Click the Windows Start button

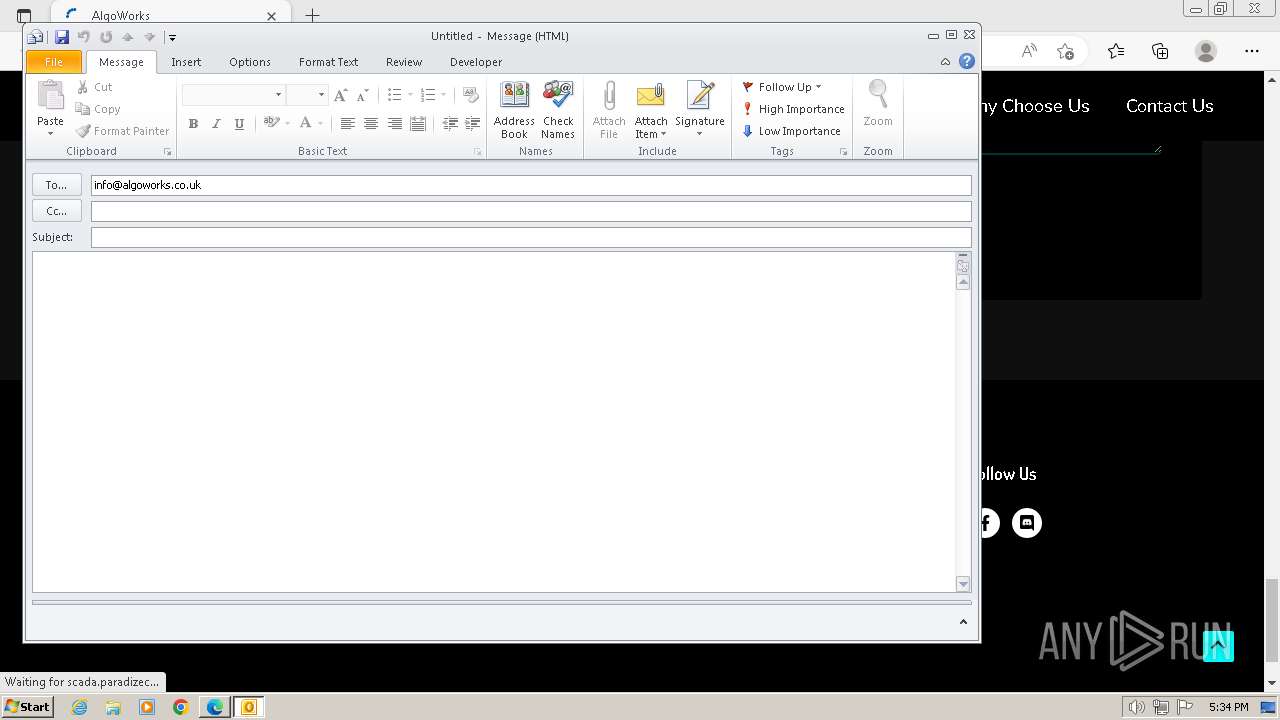(x=28, y=706)
